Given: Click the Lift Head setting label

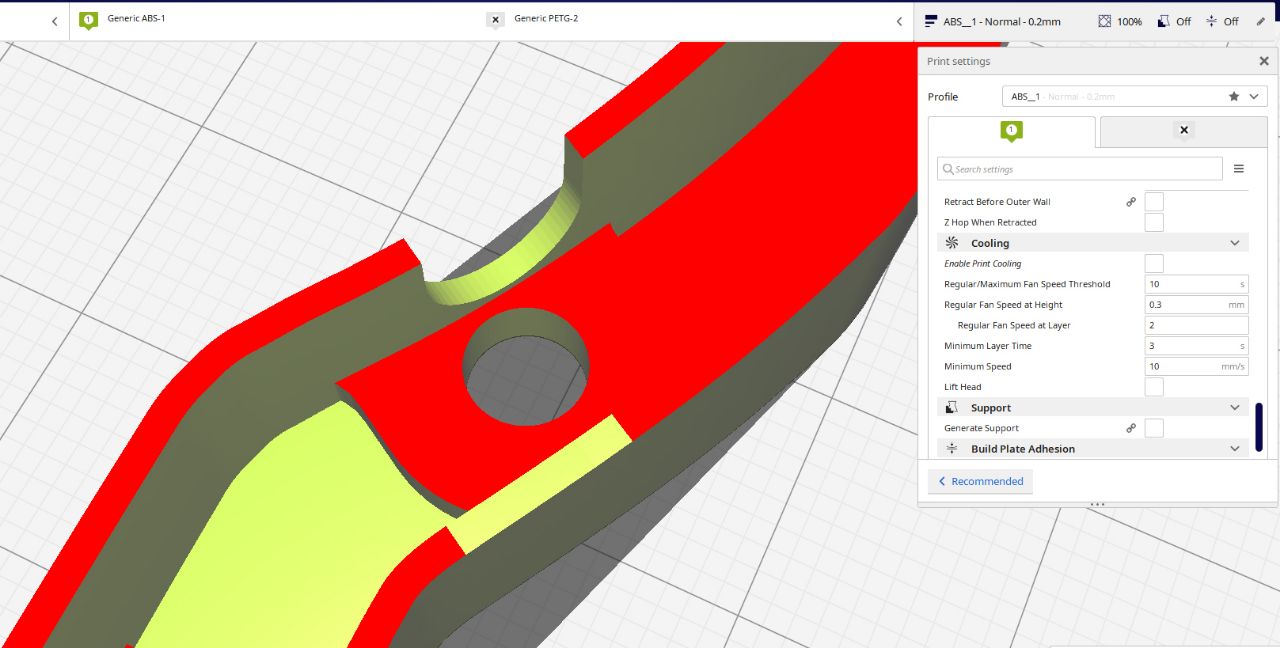Looking at the screenshot, I should tap(963, 387).
